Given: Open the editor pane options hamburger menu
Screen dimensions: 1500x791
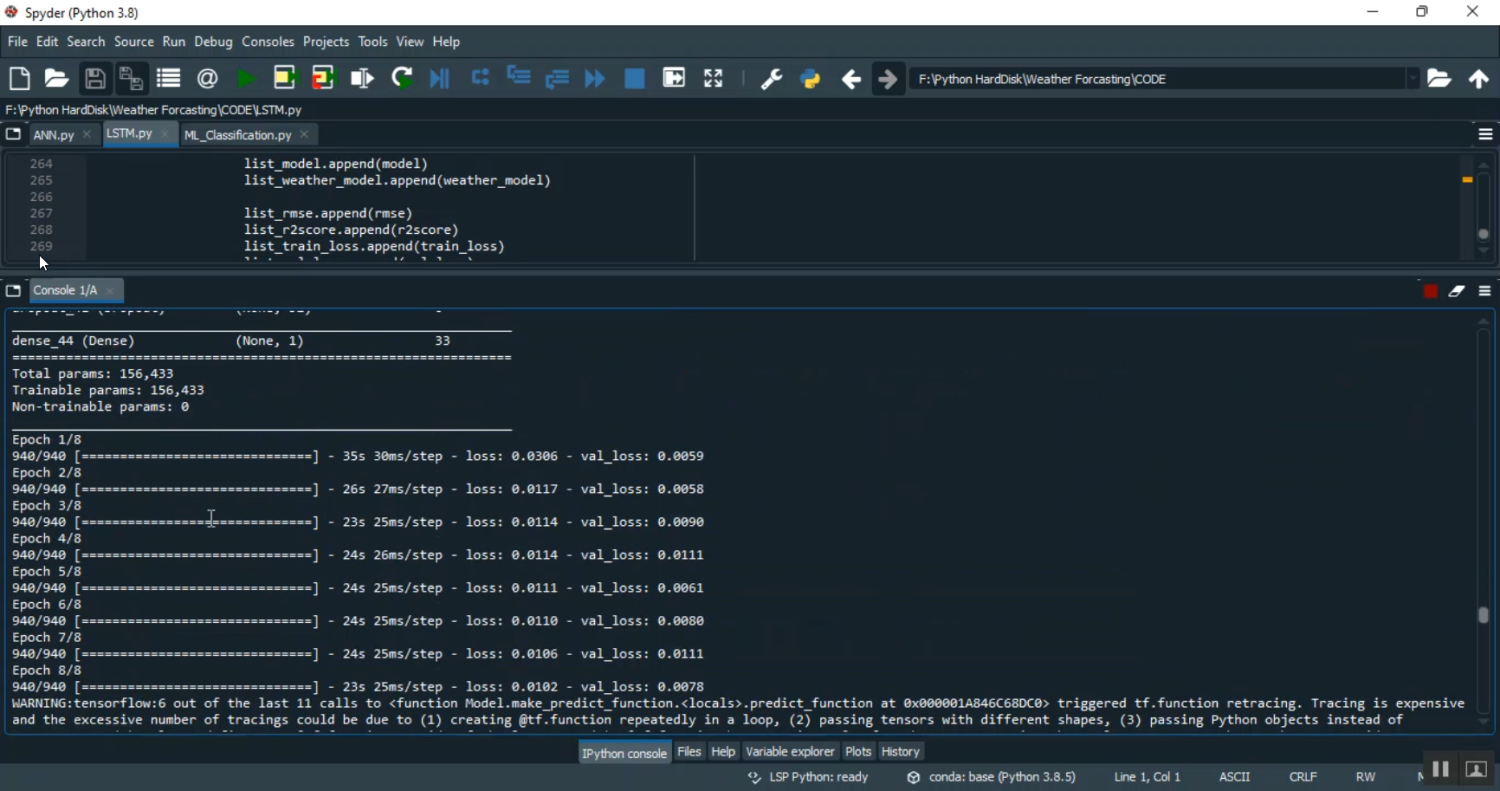Looking at the screenshot, I should tap(1485, 135).
